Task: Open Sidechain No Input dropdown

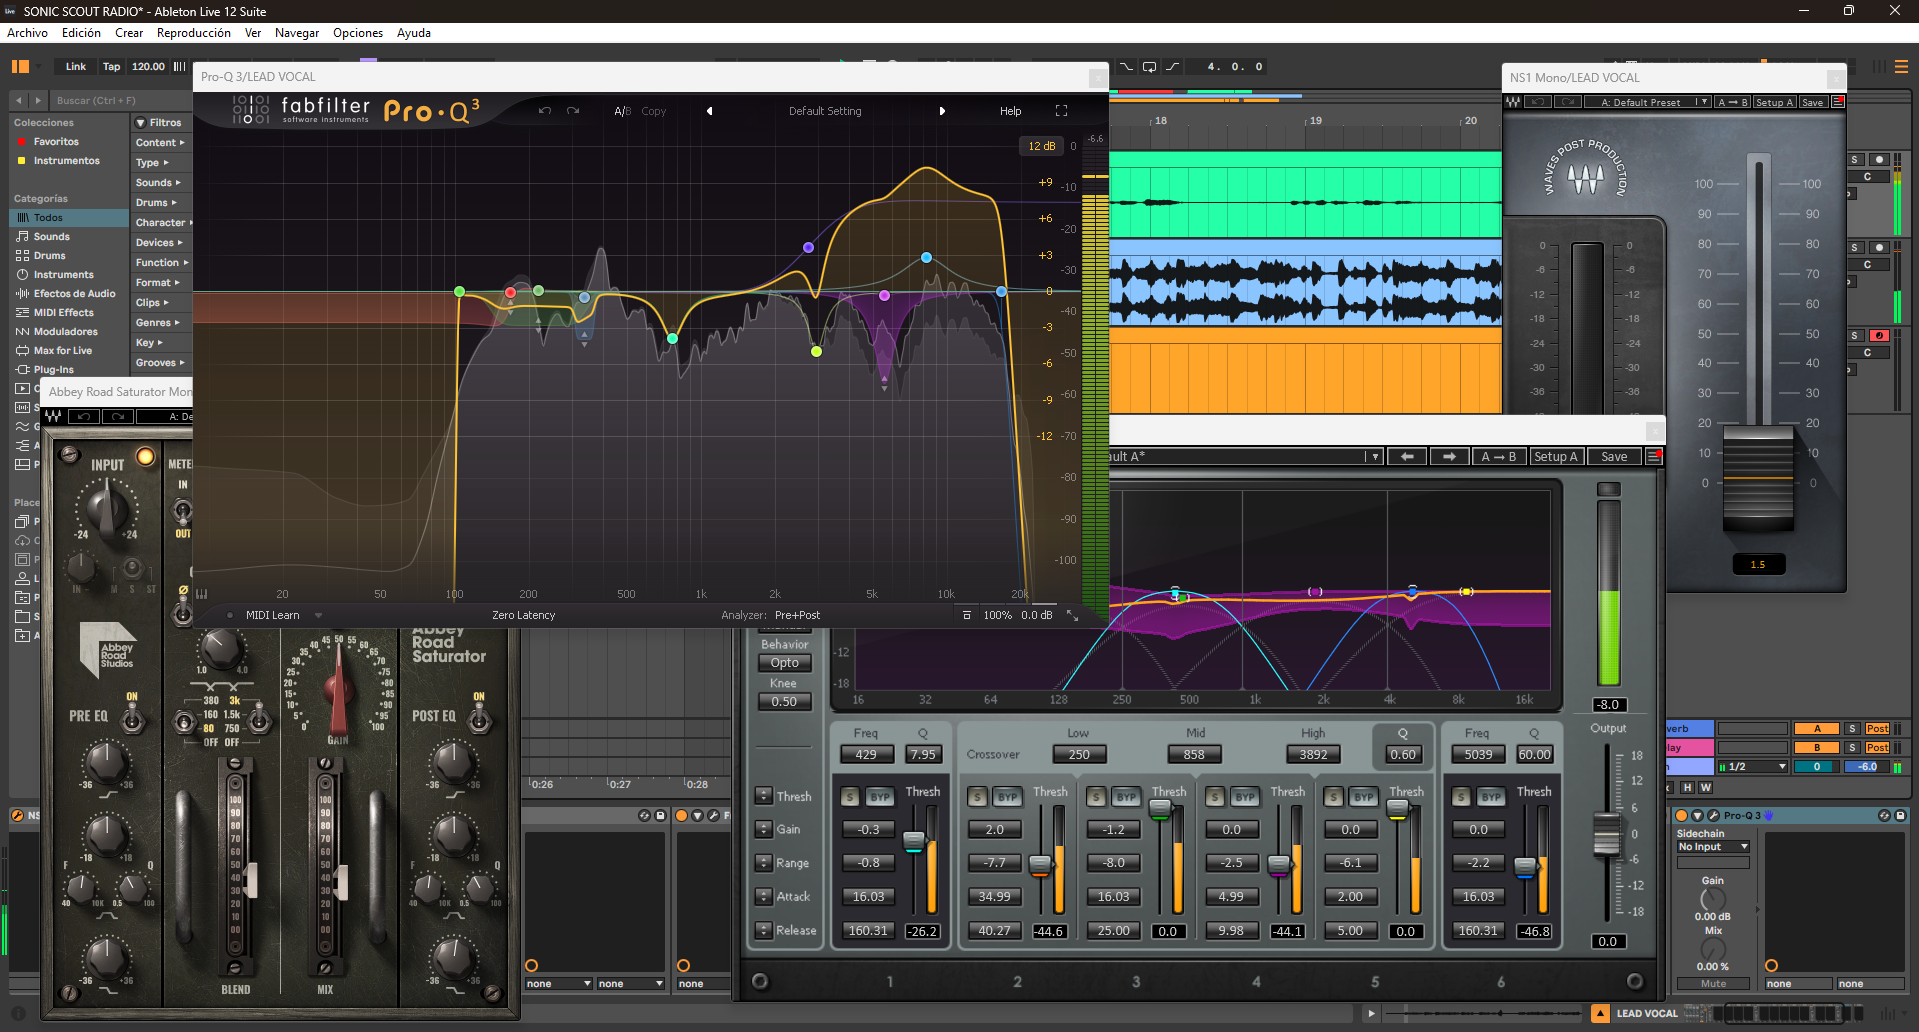Action: (1713, 847)
